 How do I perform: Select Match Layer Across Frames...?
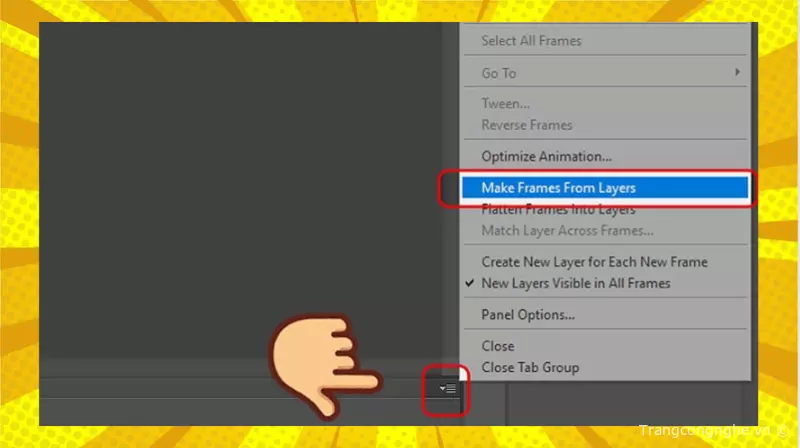pos(567,231)
